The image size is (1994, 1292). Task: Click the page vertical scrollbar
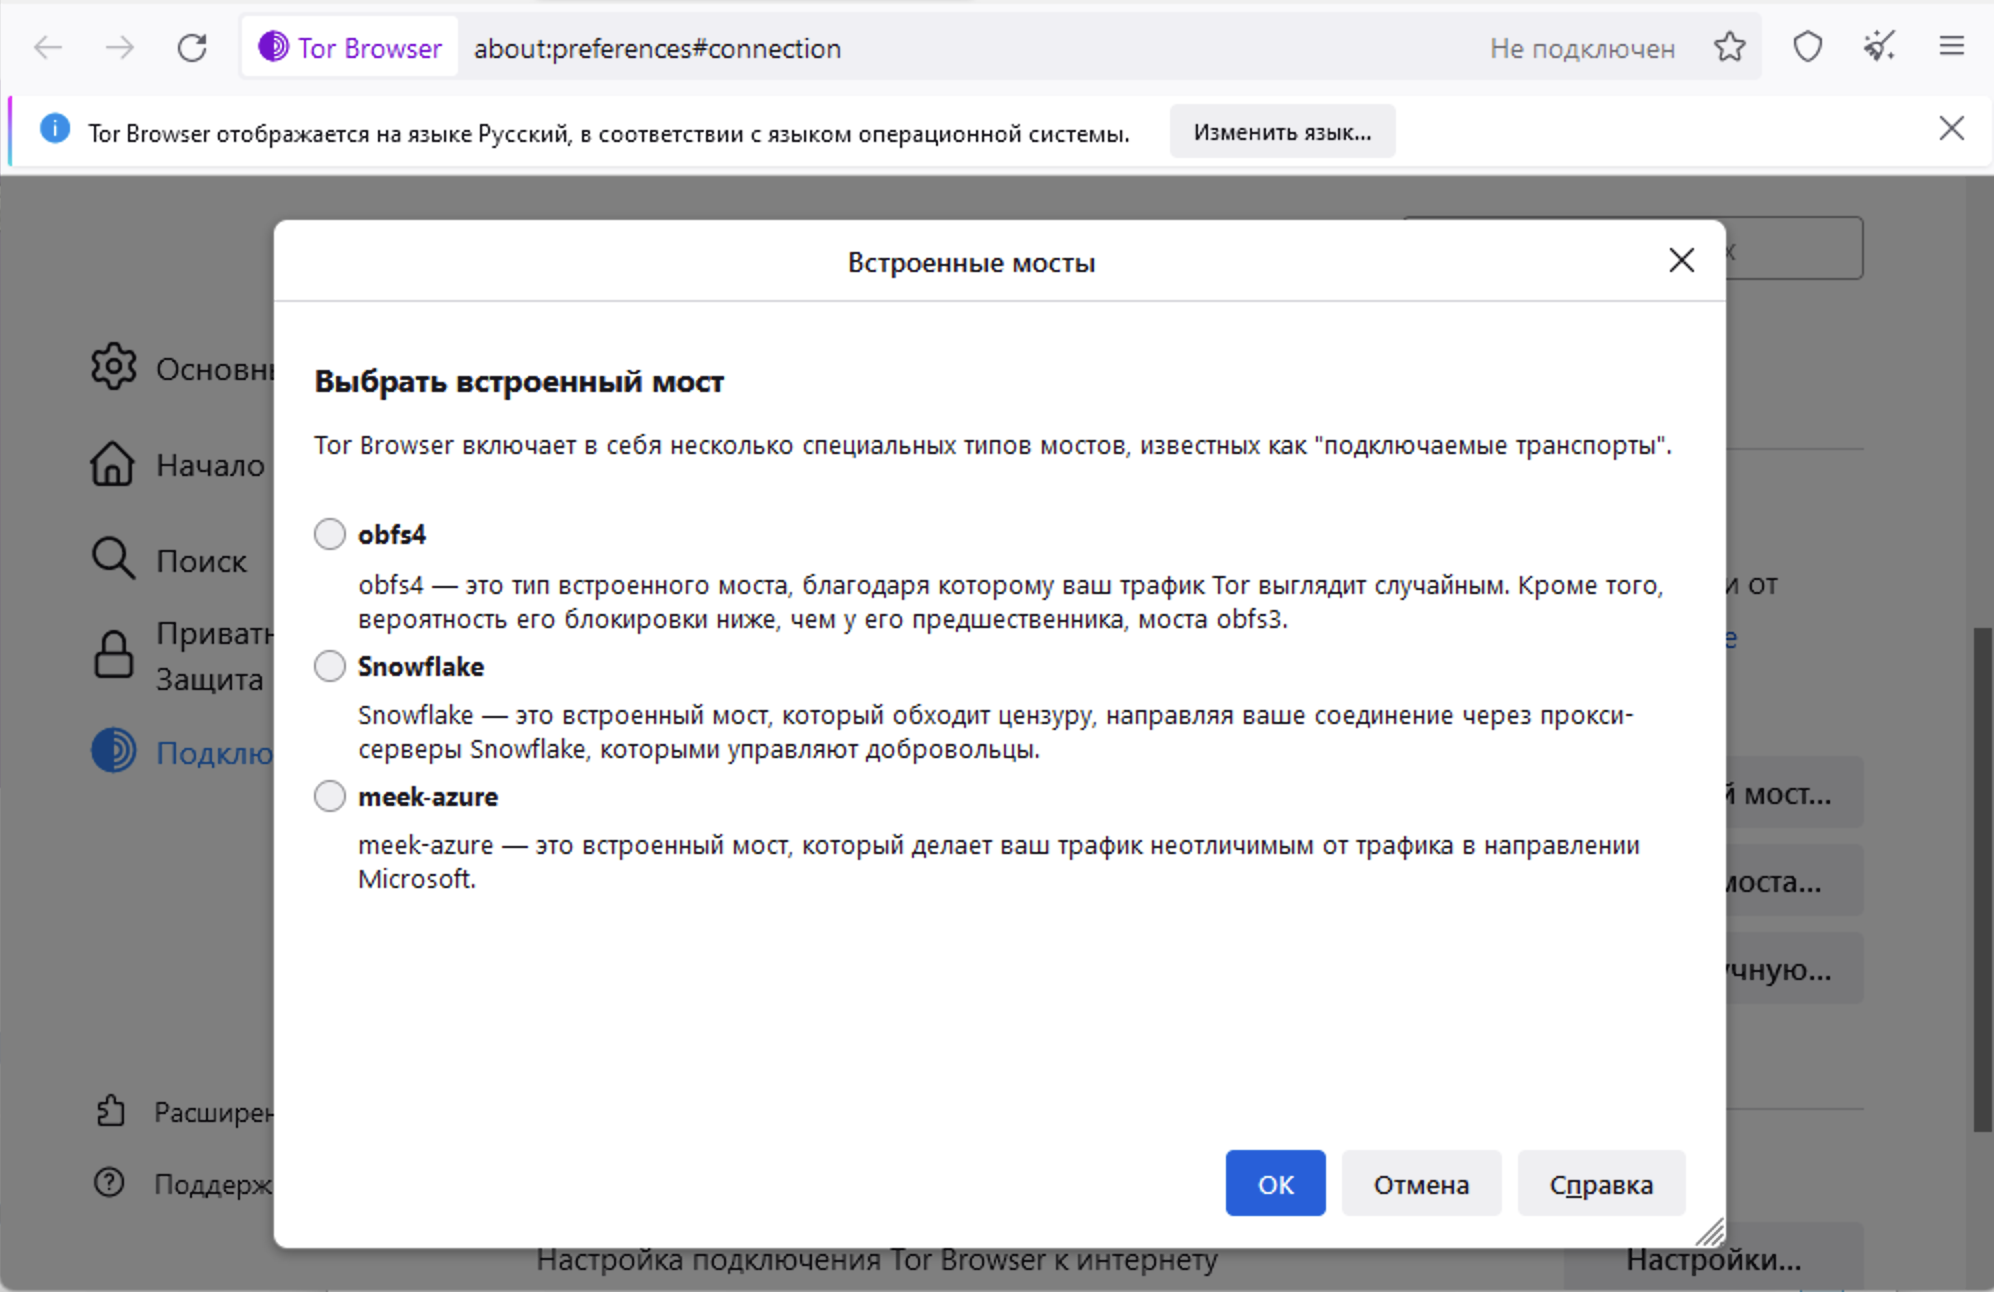[1981, 880]
